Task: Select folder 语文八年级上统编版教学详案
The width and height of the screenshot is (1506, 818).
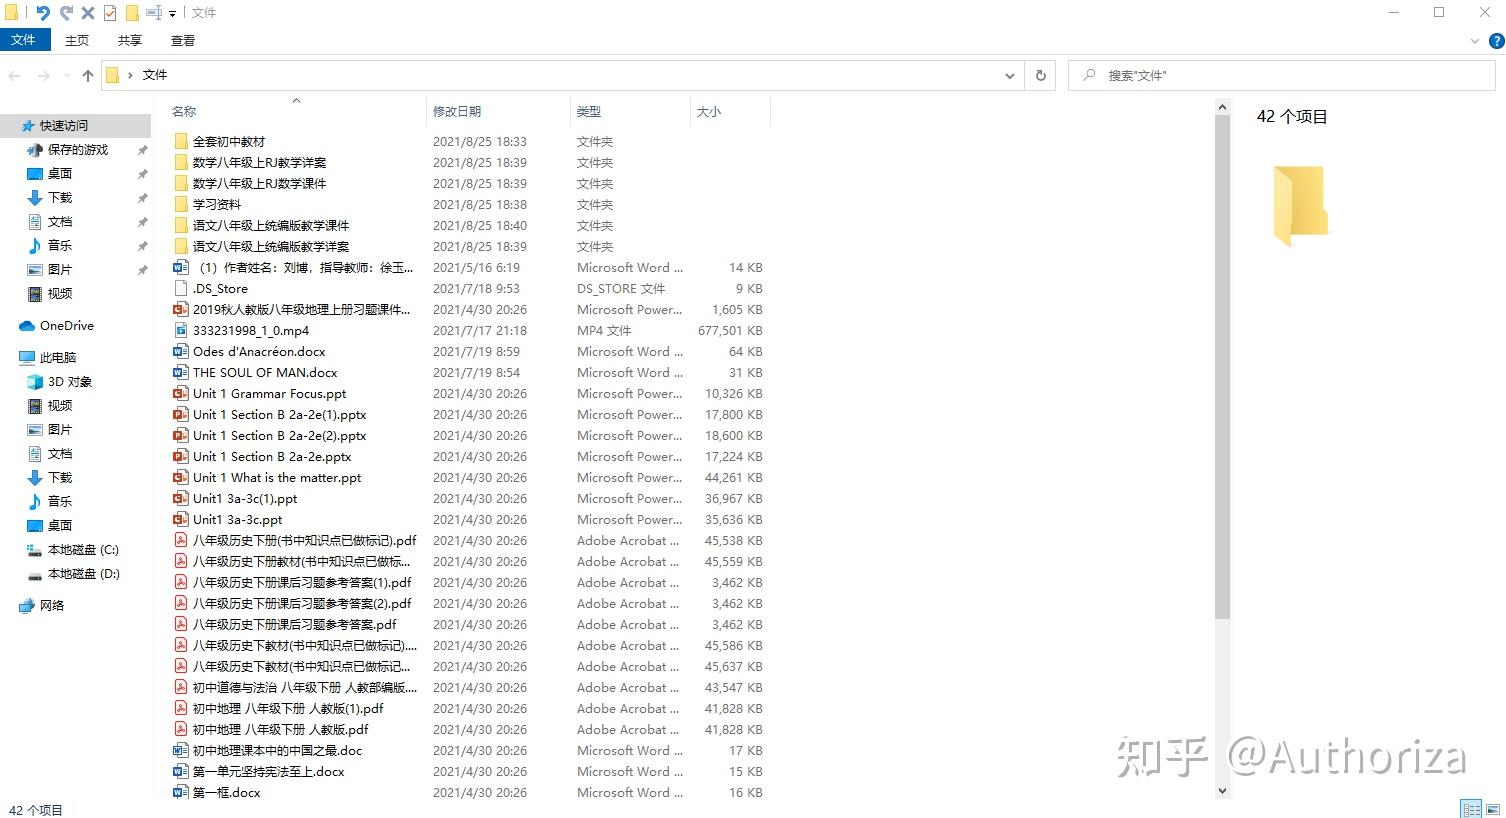Action: (x=270, y=246)
